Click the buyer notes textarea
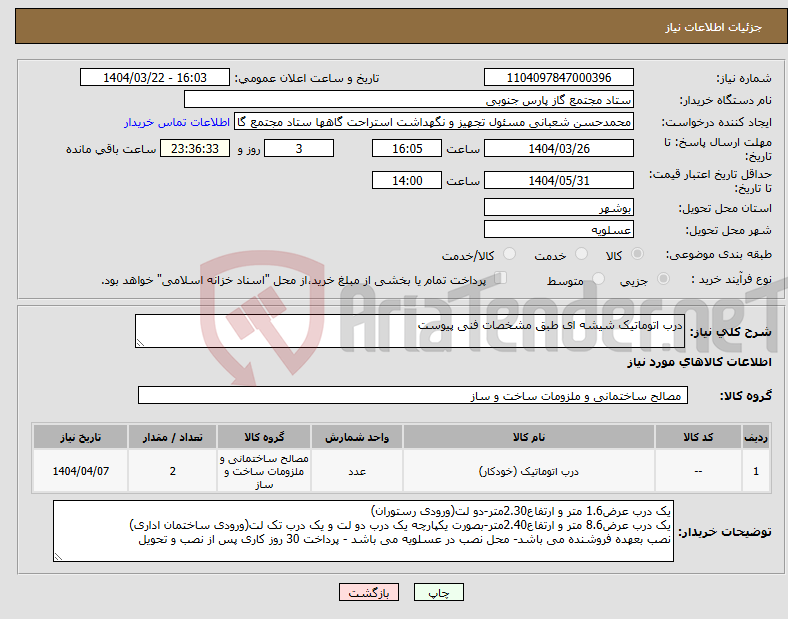Screen dimensions: 788x619 click(363, 531)
